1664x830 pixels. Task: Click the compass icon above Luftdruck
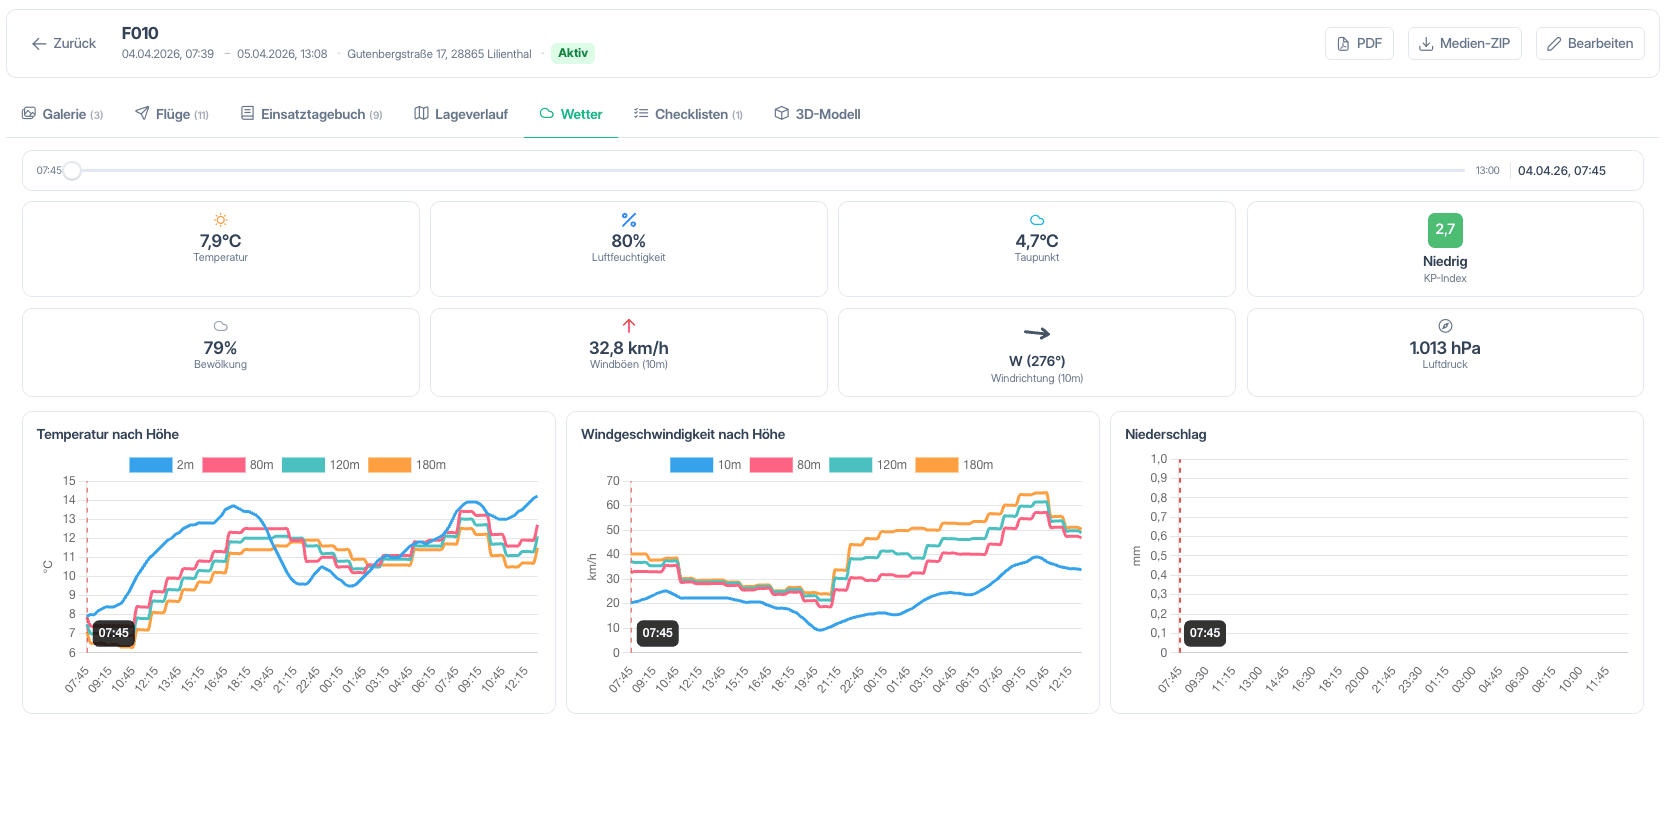coord(1445,326)
